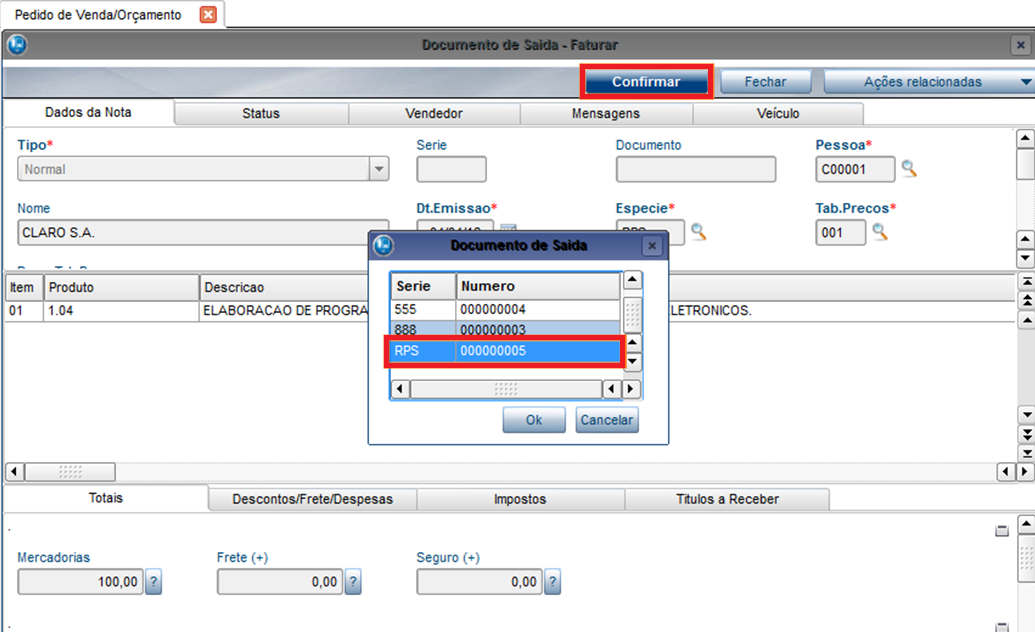Open lookup magnifier next to Tab.Precos field

pyautogui.click(x=879, y=231)
